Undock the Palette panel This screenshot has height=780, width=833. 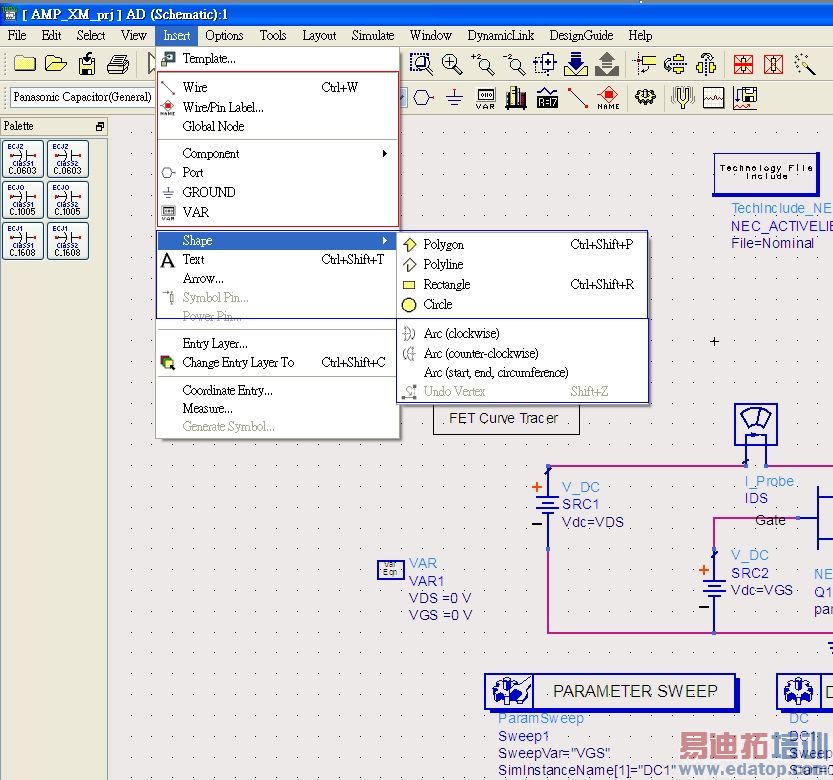point(99,126)
